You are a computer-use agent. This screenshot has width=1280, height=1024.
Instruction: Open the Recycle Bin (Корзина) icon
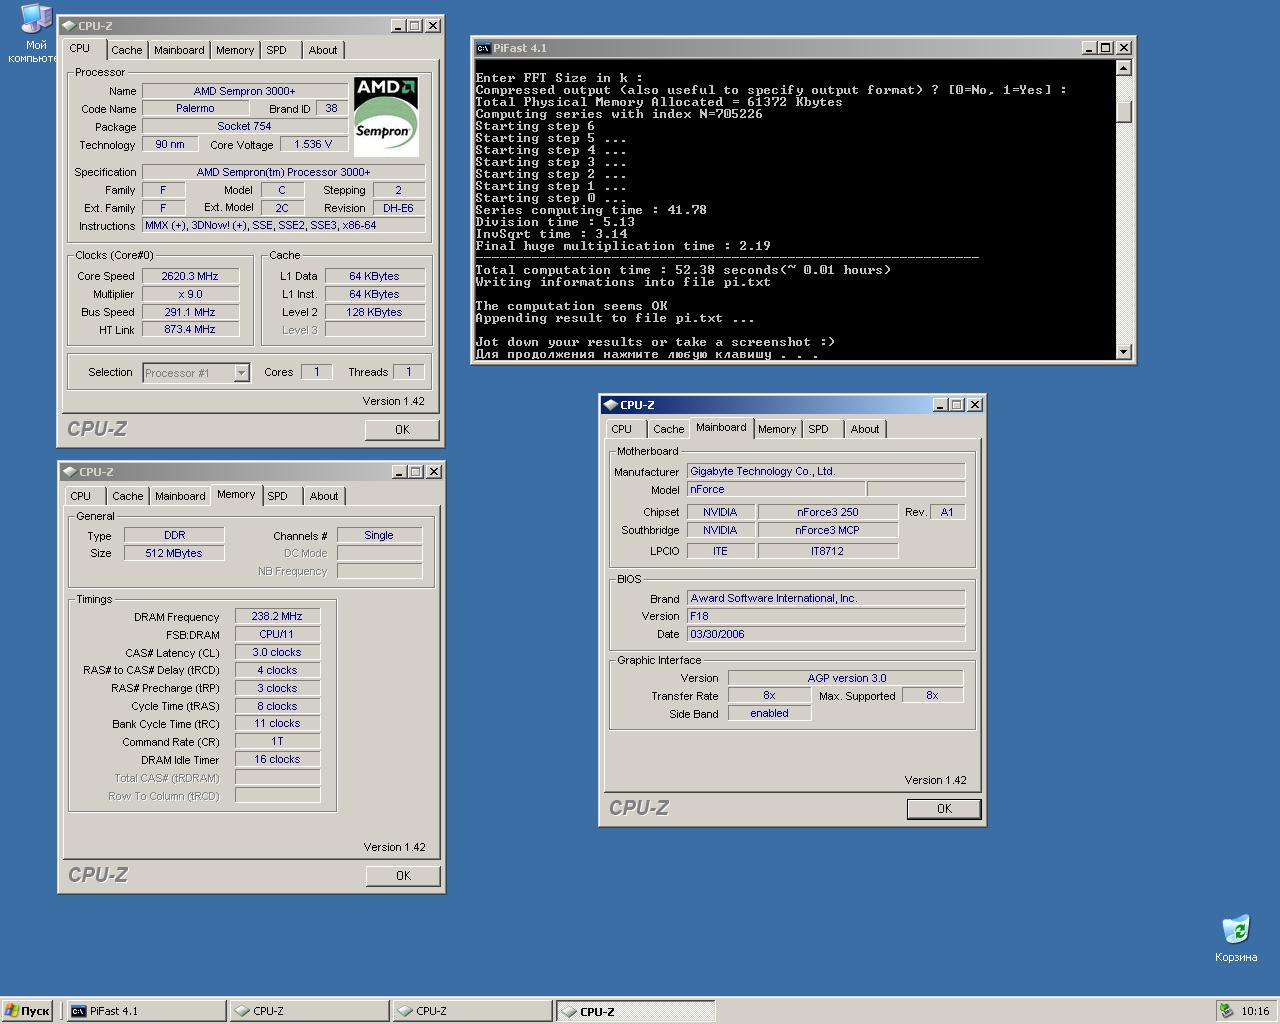1236,938
